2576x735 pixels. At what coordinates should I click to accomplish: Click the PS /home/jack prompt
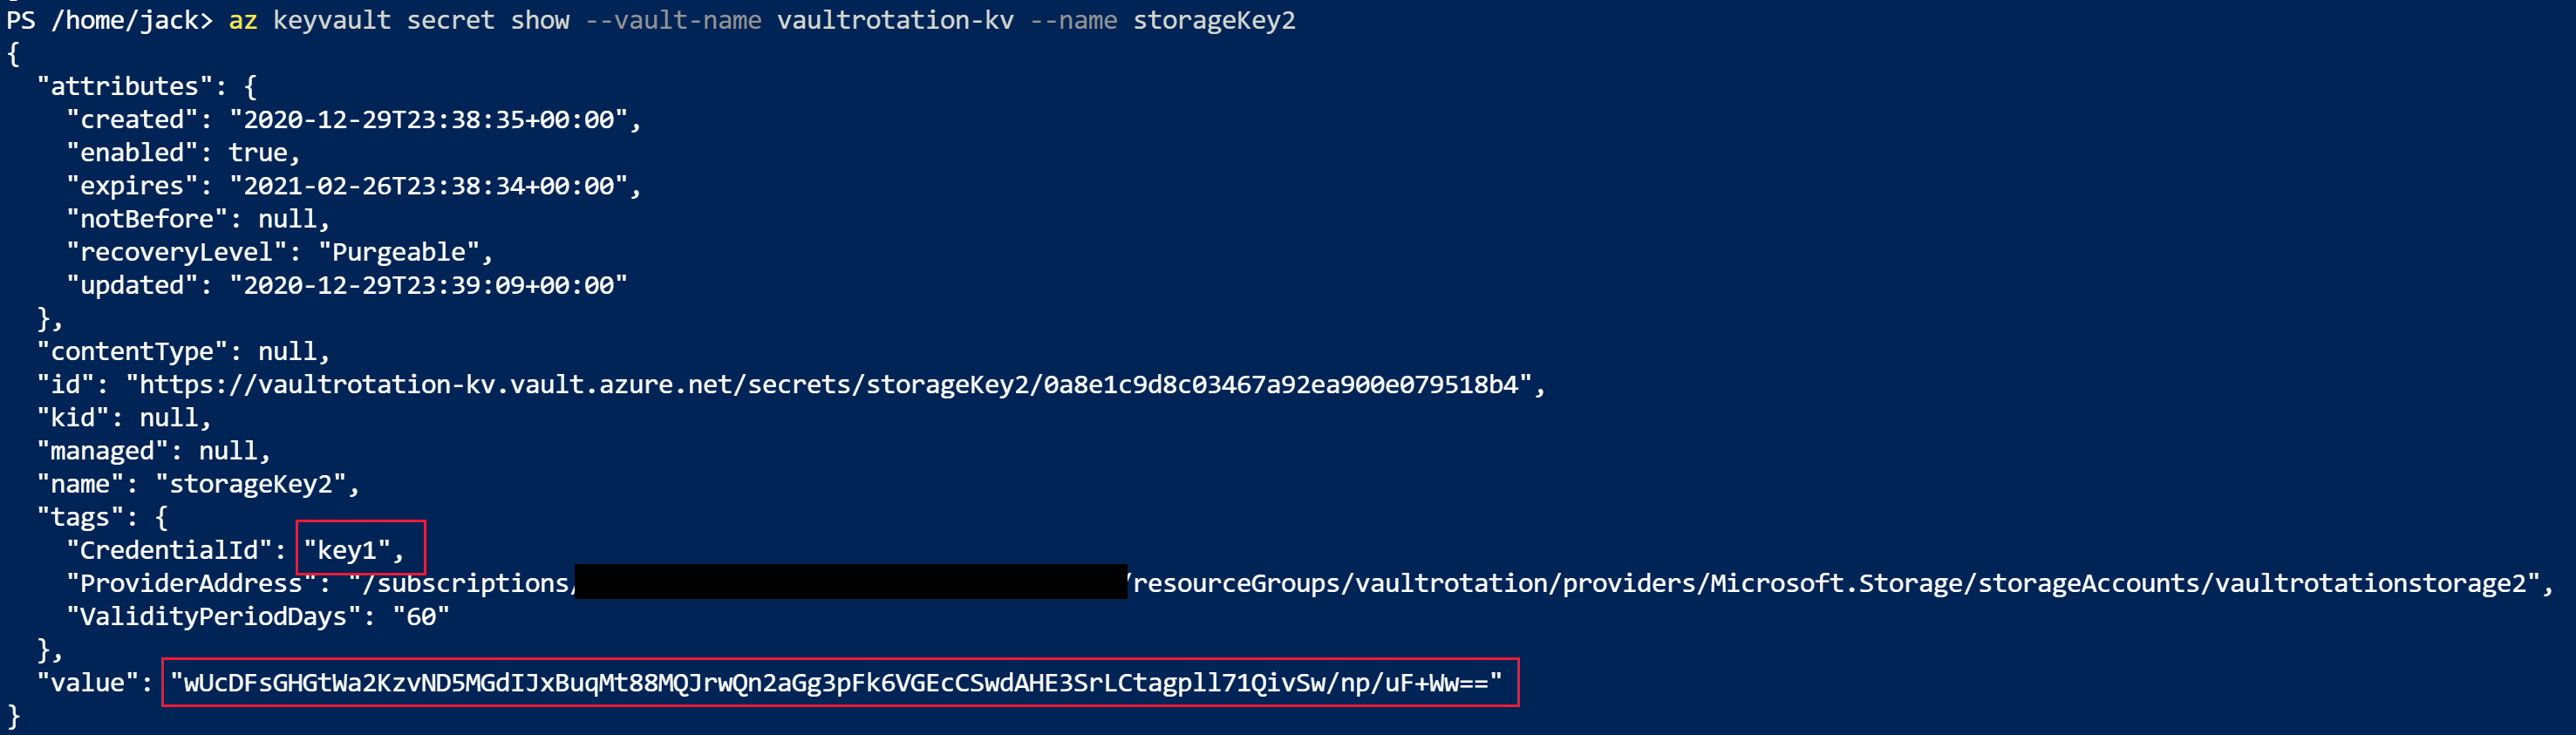click(x=109, y=20)
